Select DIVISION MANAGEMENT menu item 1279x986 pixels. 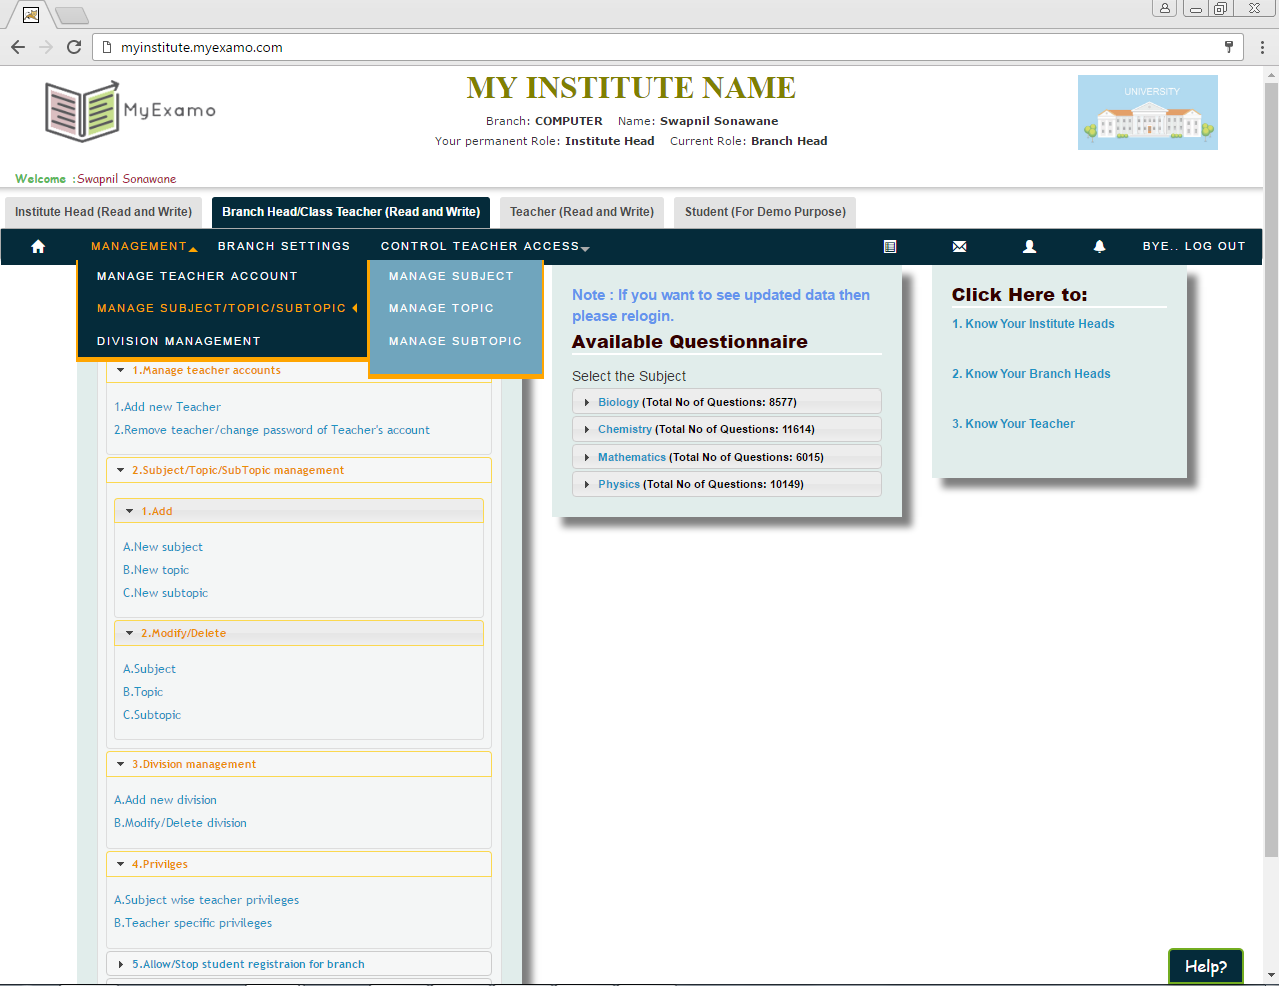click(x=178, y=341)
